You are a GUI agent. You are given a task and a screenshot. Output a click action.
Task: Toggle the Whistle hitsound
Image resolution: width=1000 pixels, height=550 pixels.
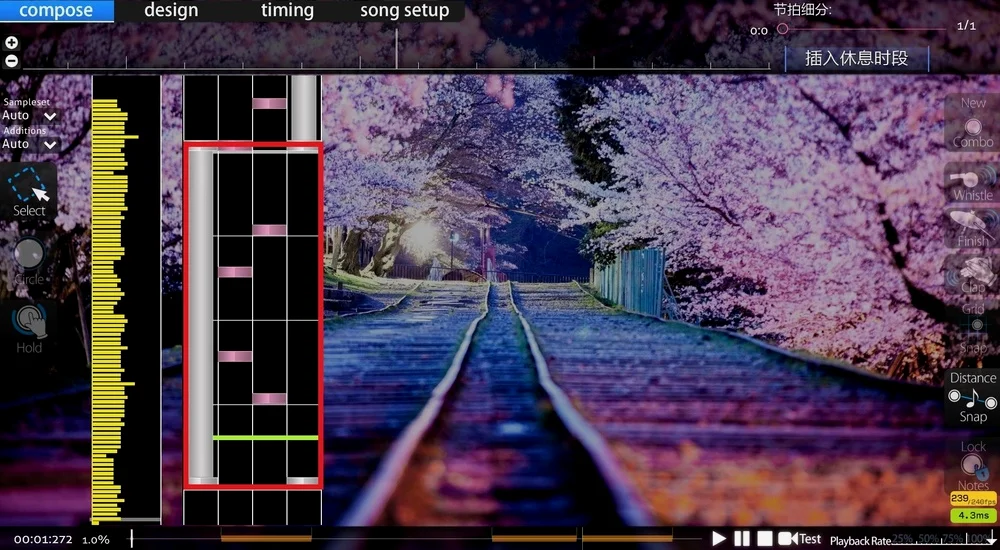pyautogui.click(x=973, y=183)
